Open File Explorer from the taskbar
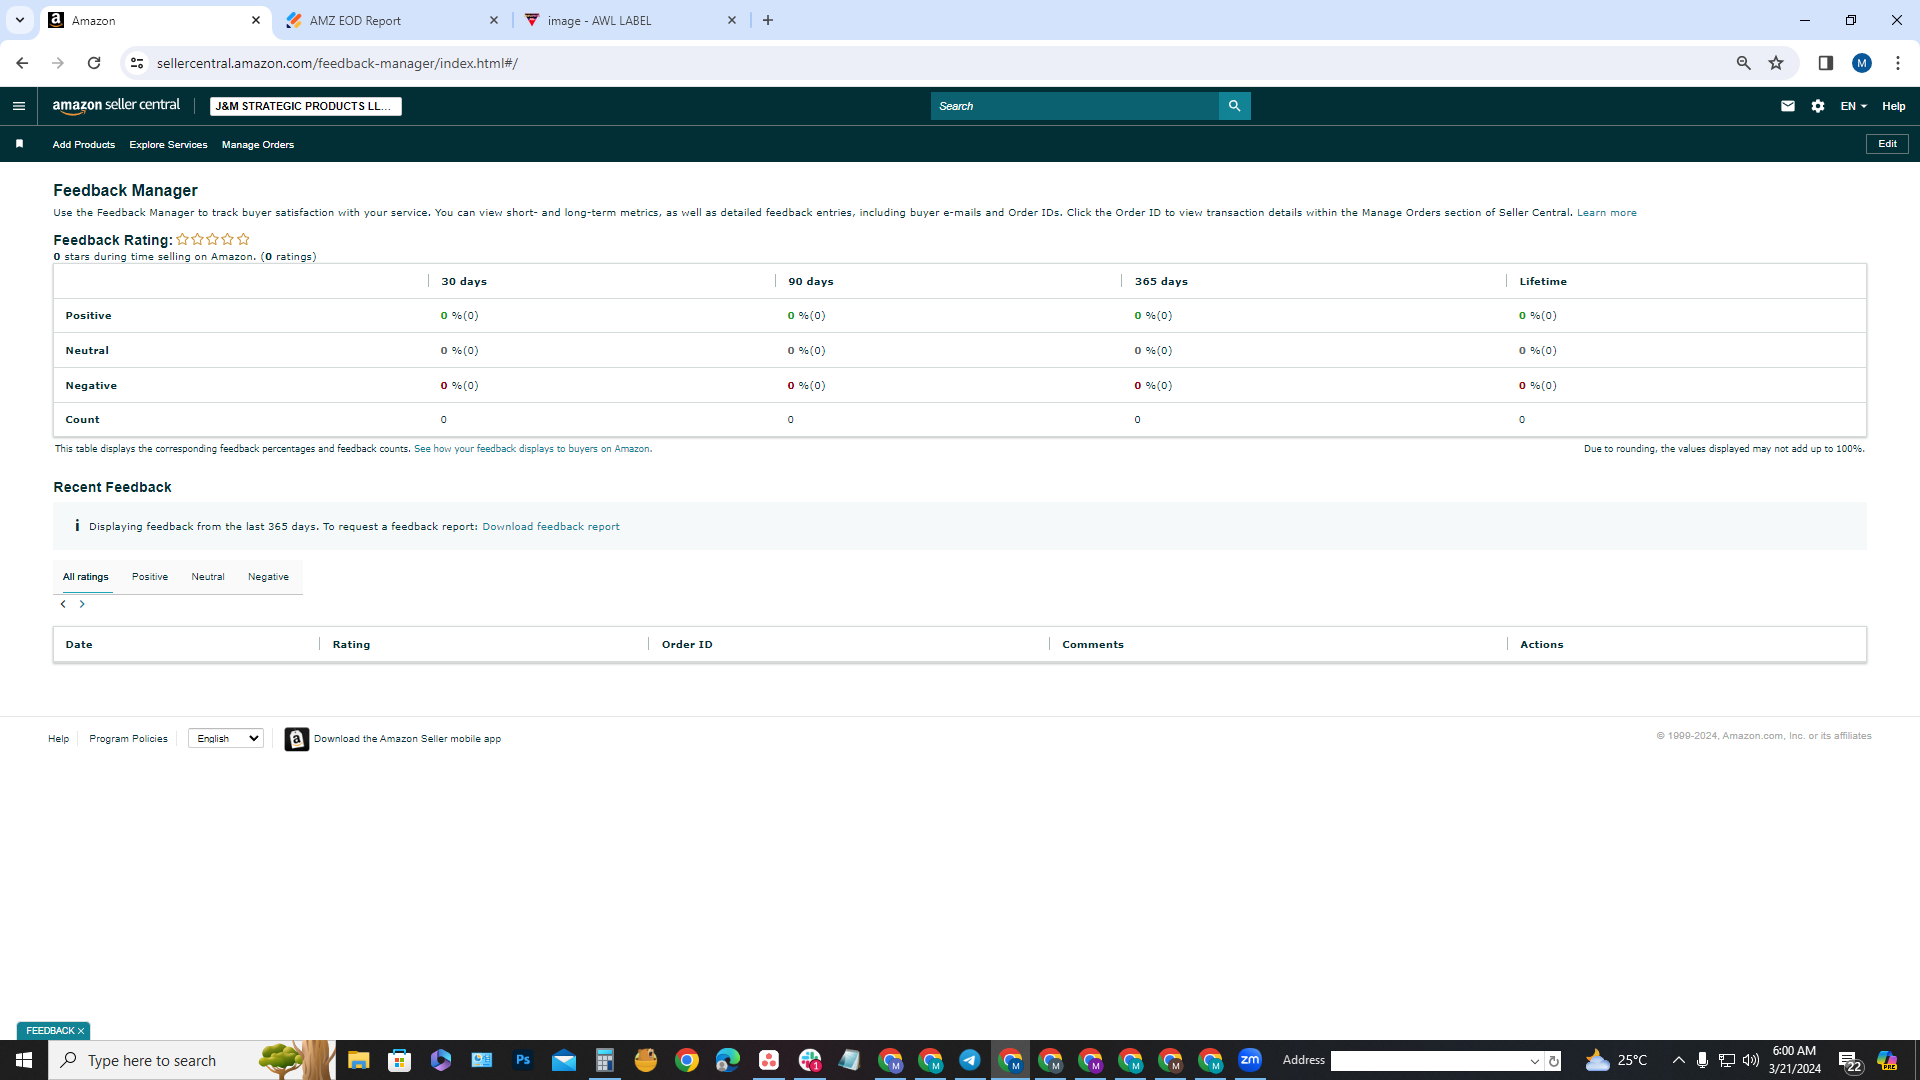The width and height of the screenshot is (1920, 1080). click(359, 1060)
